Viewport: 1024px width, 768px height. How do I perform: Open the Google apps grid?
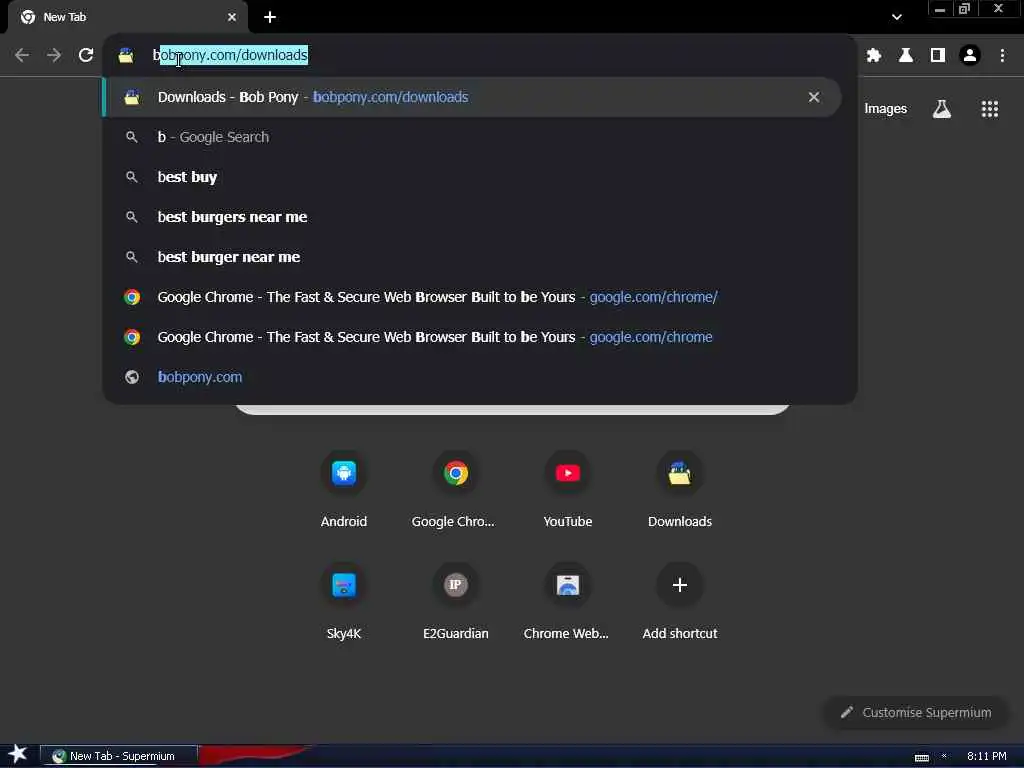pyautogui.click(x=989, y=109)
